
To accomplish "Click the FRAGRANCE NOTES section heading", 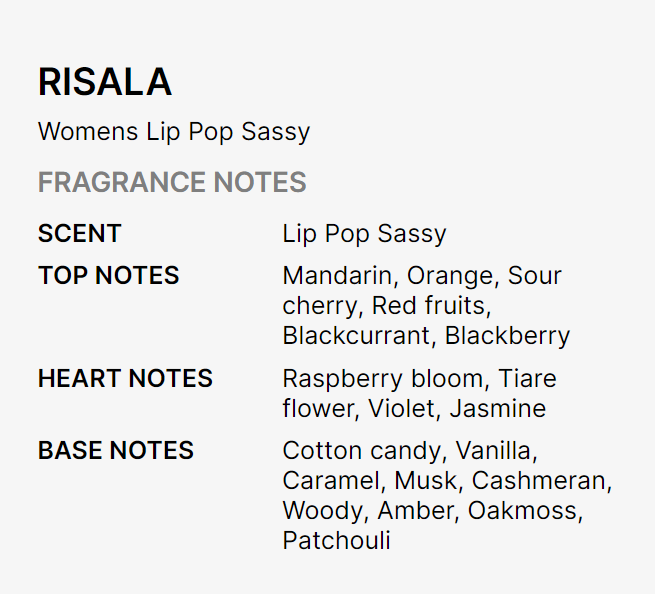I will click(x=172, y=182).
